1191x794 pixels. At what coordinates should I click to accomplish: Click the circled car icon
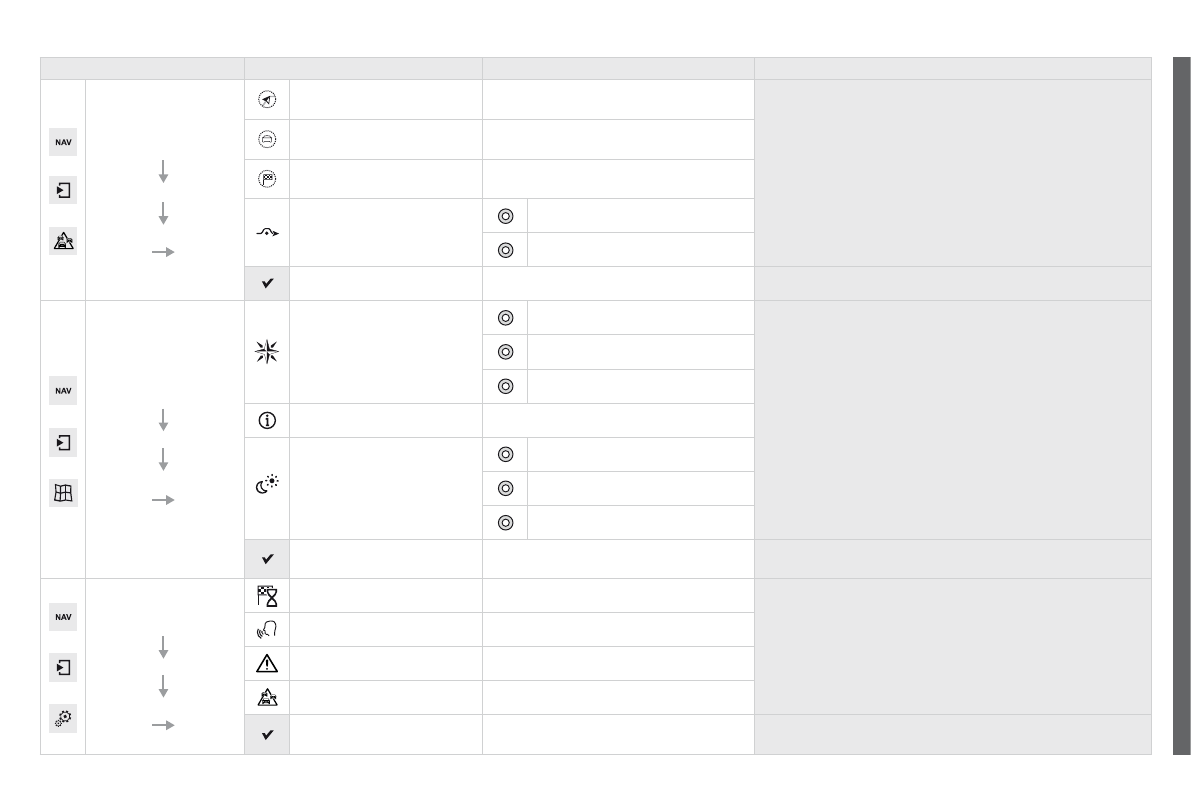267,140
